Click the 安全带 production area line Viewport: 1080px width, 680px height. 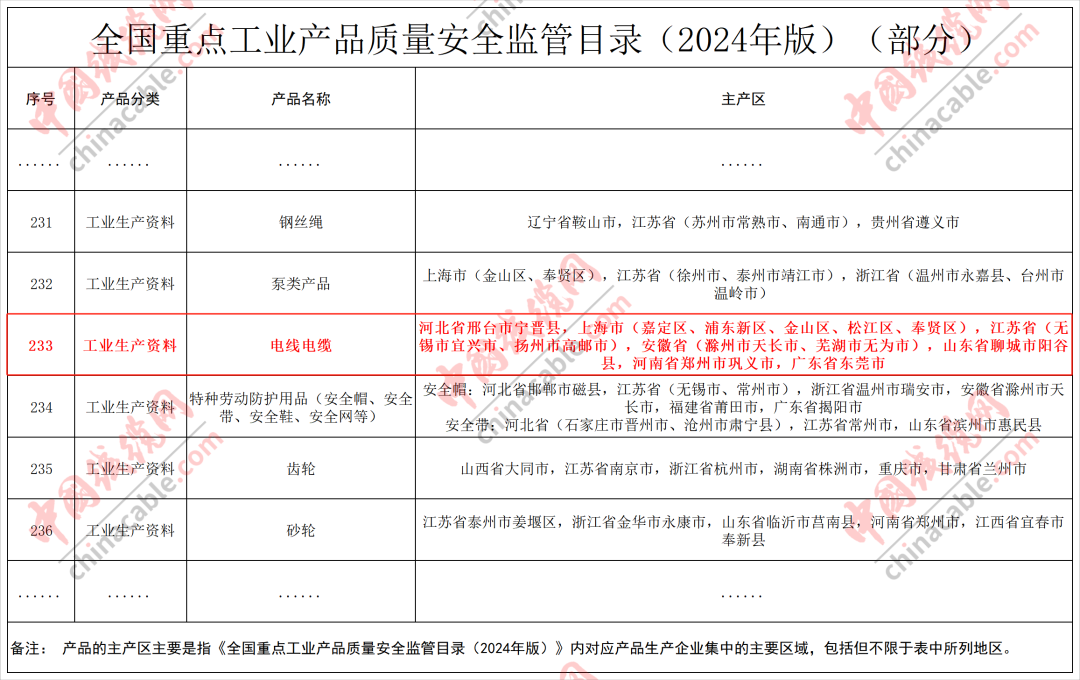pyautogui.click(x=743, y=425)
